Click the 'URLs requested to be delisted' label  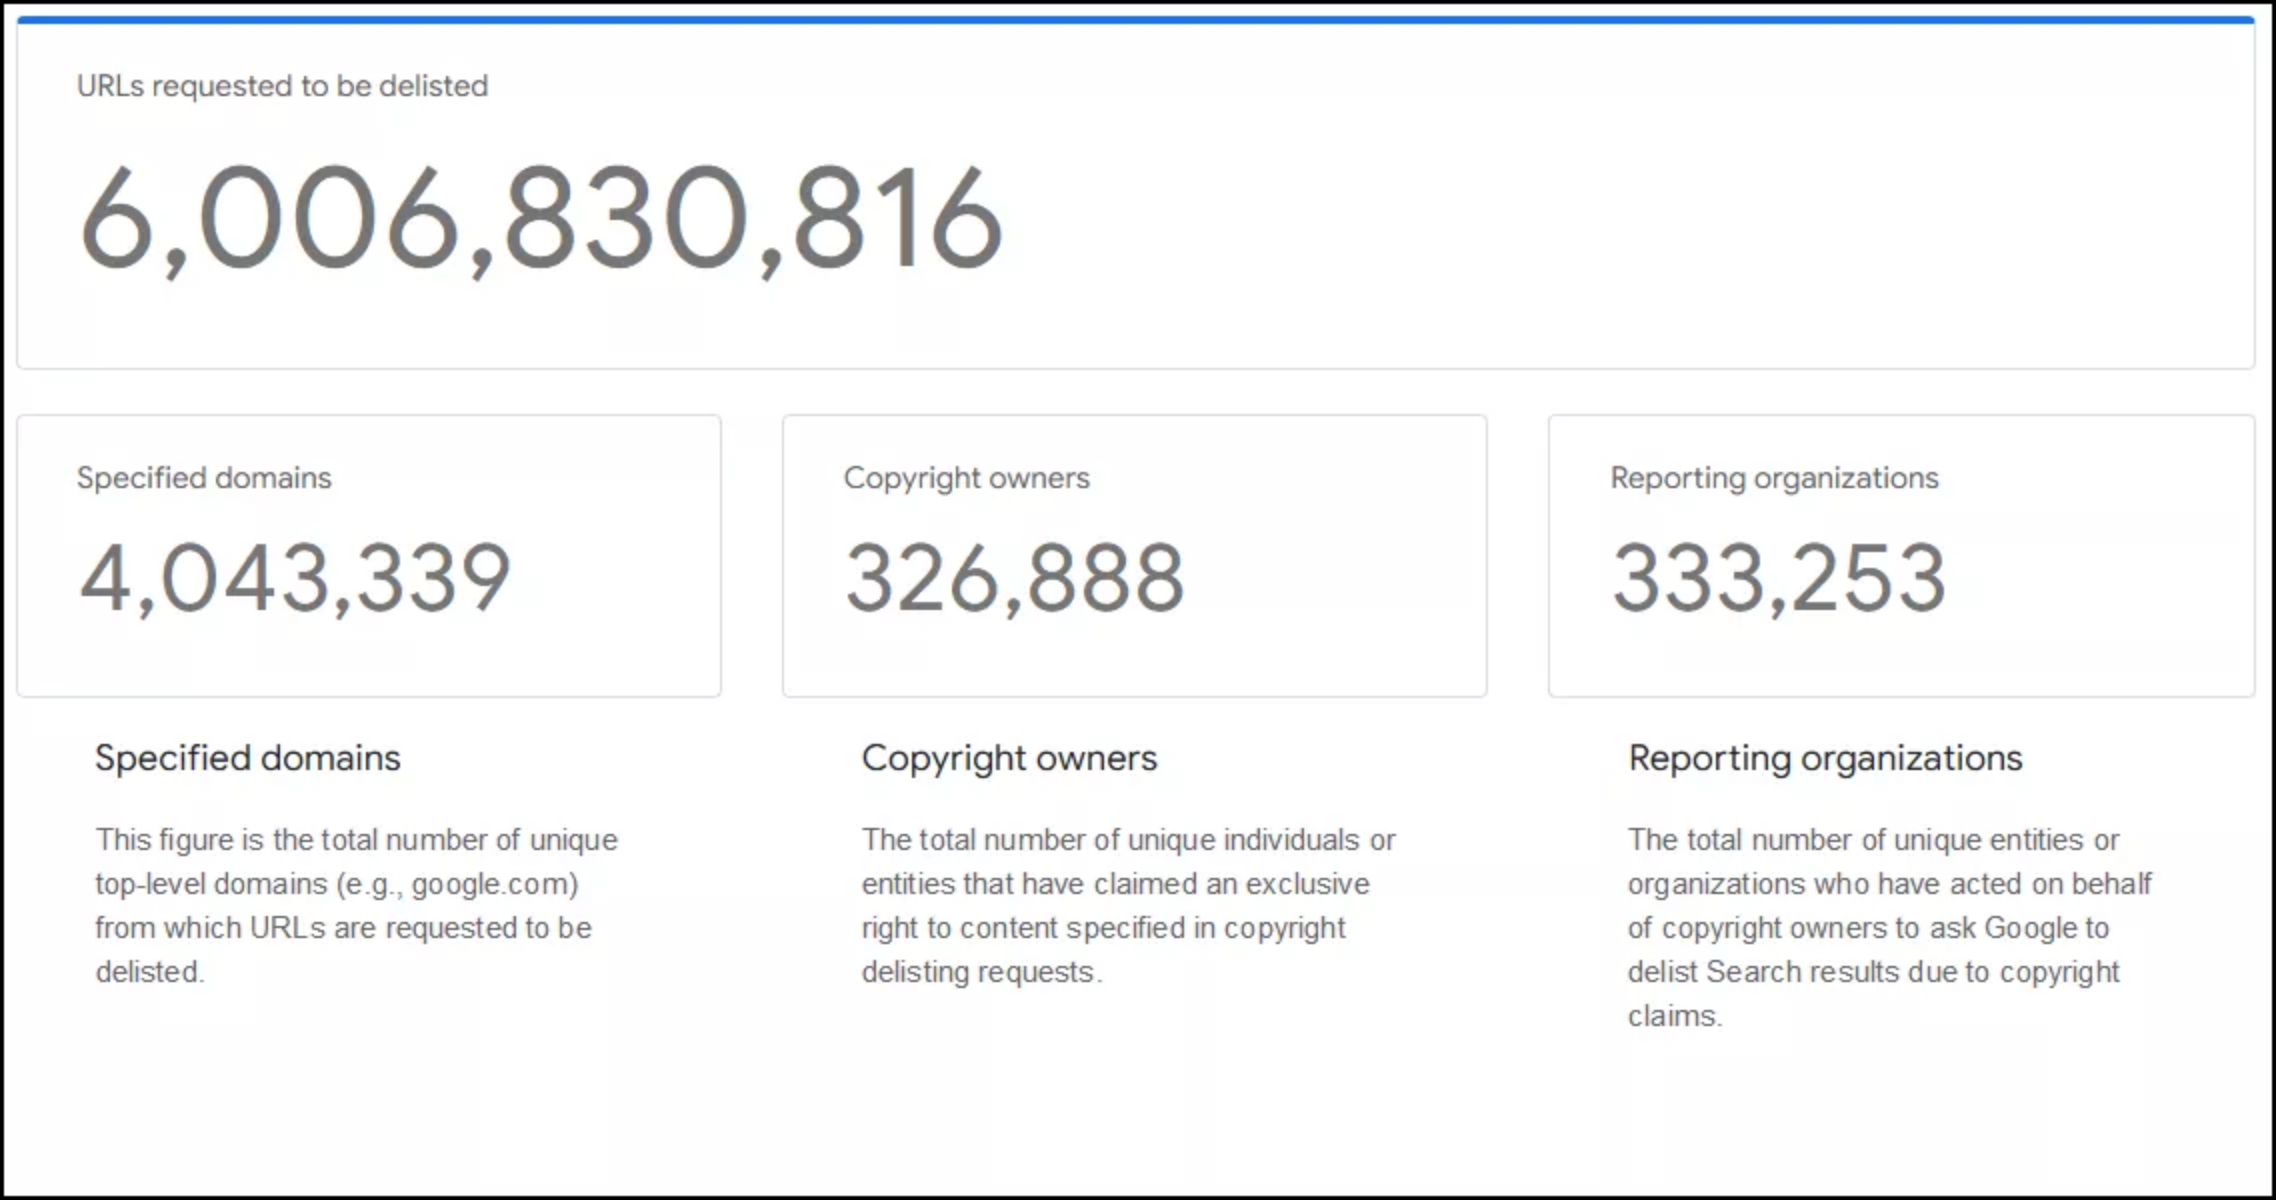[282, 86]
